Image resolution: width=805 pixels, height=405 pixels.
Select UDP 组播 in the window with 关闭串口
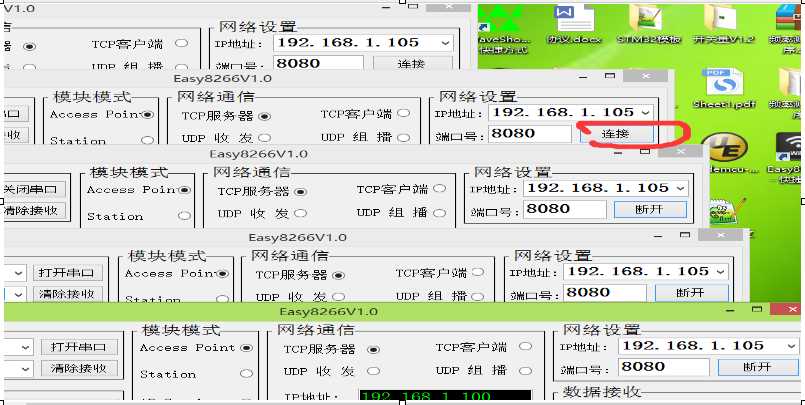[439, 213]
